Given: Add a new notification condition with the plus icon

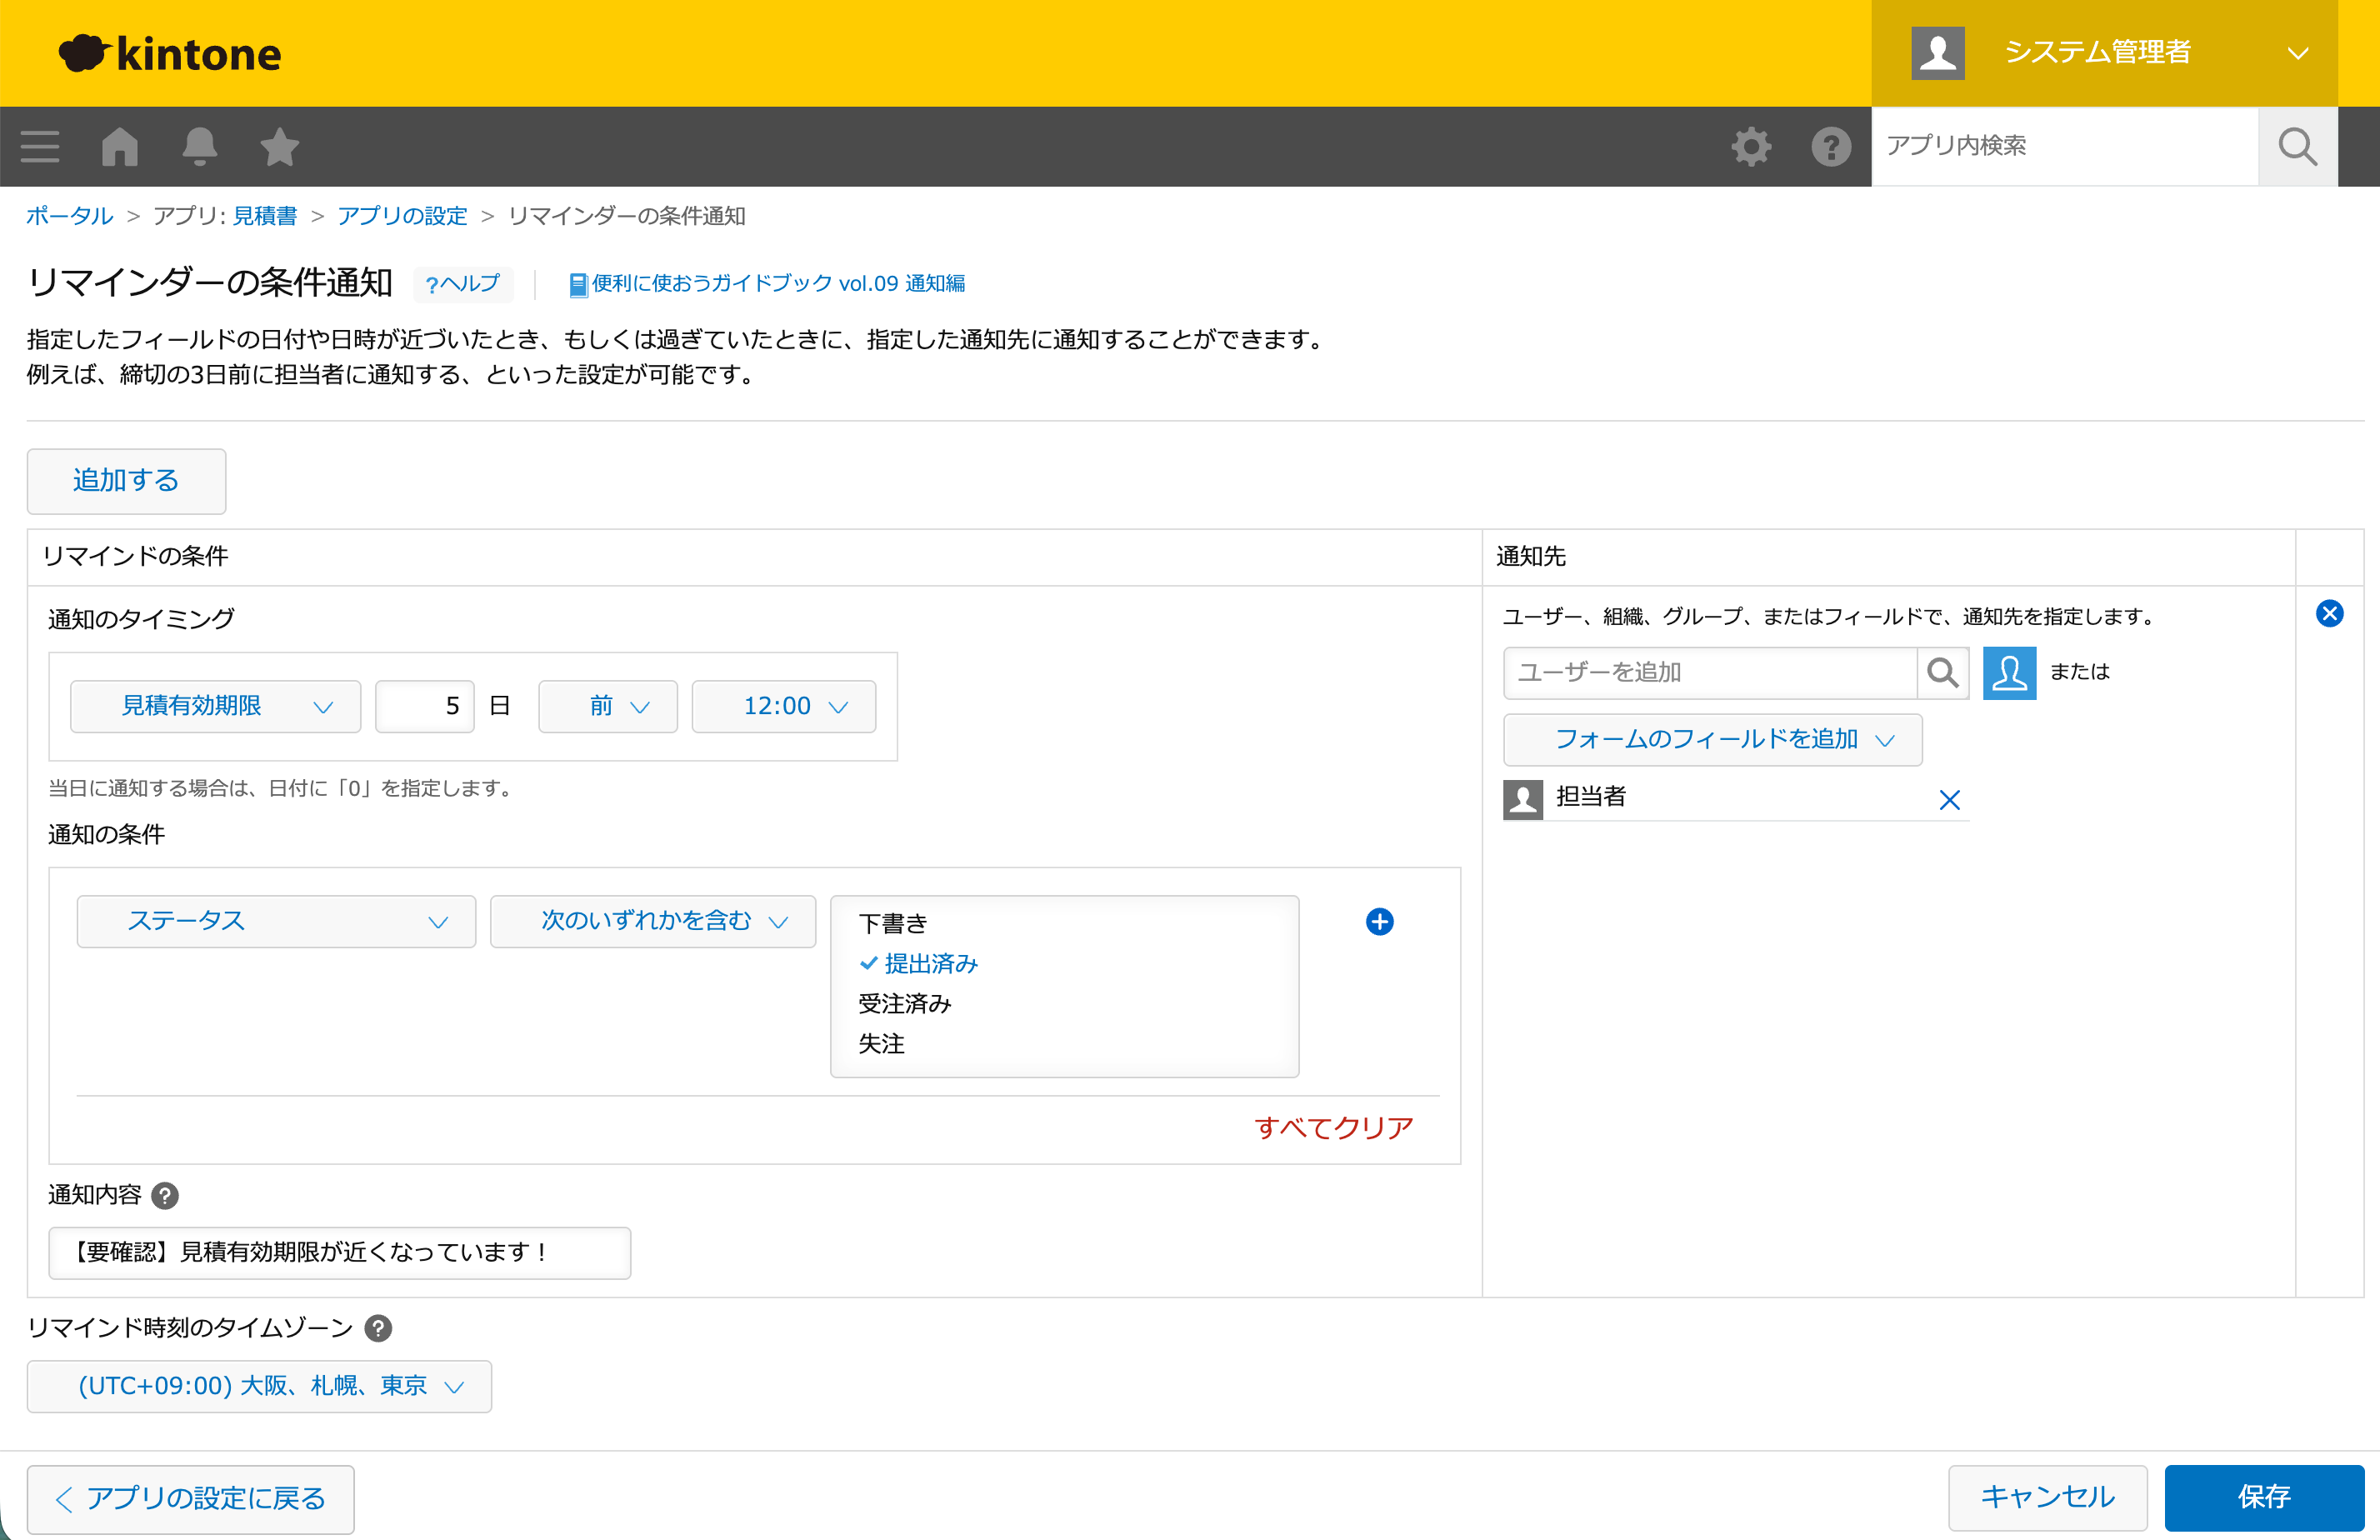Looking at the screenshot, I should [1380, 921].
